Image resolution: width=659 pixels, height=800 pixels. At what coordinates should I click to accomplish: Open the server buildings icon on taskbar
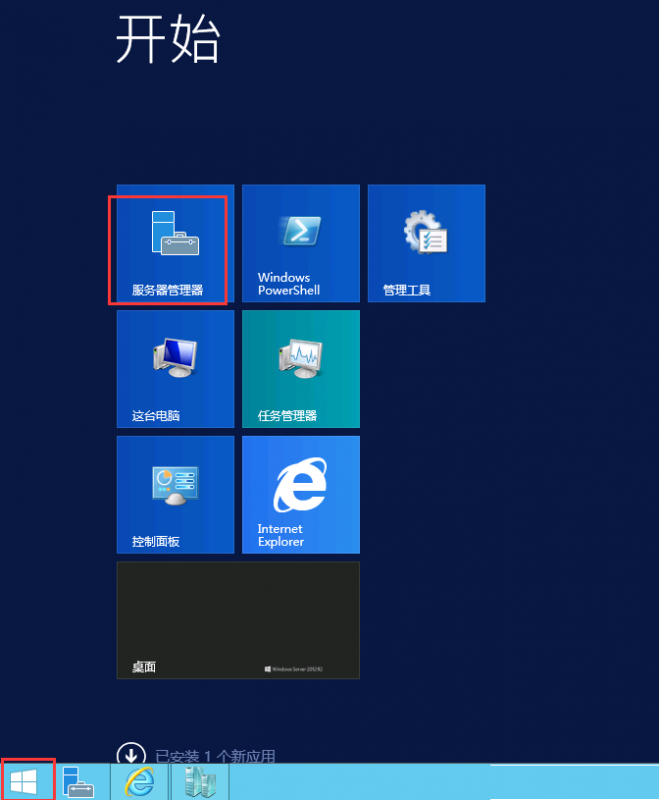pos(200,782)
